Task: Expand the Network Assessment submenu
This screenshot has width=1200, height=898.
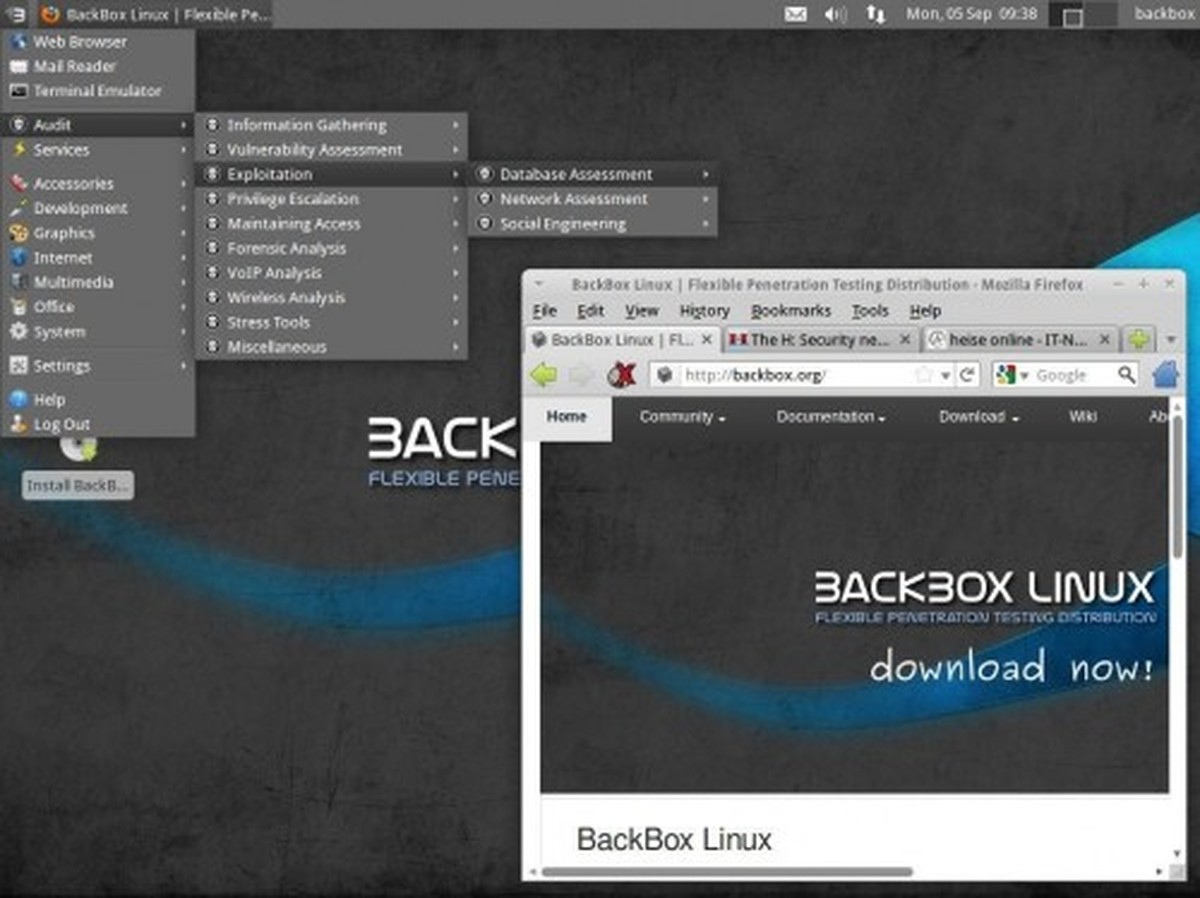Action: click(594, 199)
